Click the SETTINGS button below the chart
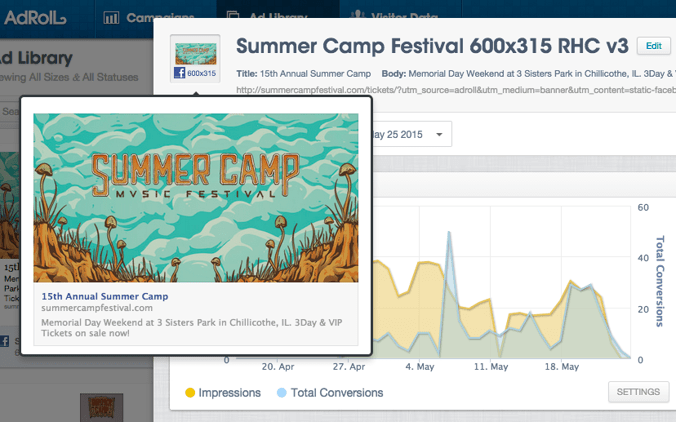The width and height of the screenshot is (676, 422). 638,392
